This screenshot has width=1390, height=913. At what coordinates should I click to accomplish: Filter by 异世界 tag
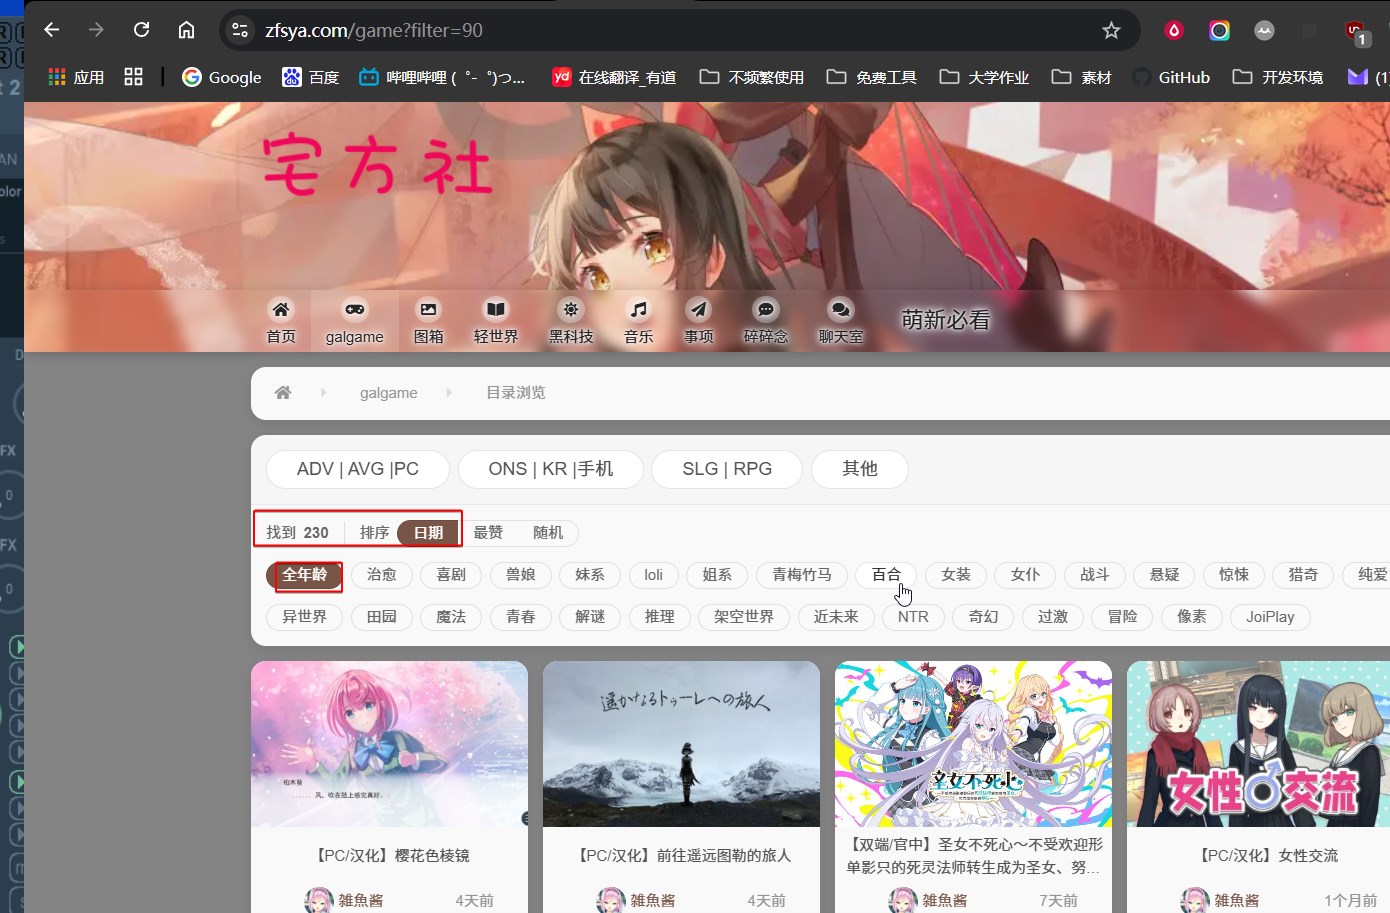click(305, 617)
